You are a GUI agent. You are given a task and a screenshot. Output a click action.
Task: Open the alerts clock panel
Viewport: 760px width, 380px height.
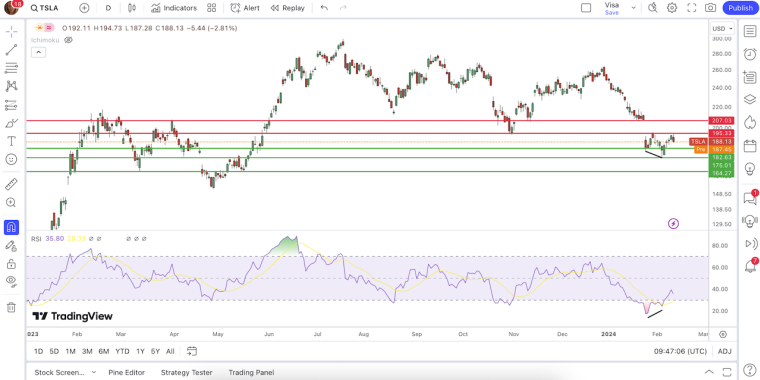750,54
